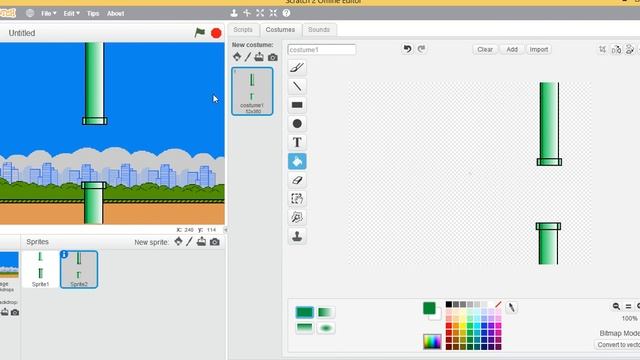Pick up color with eyedropper tool
This screenshot has height=360, width=640.
(511, 307)
